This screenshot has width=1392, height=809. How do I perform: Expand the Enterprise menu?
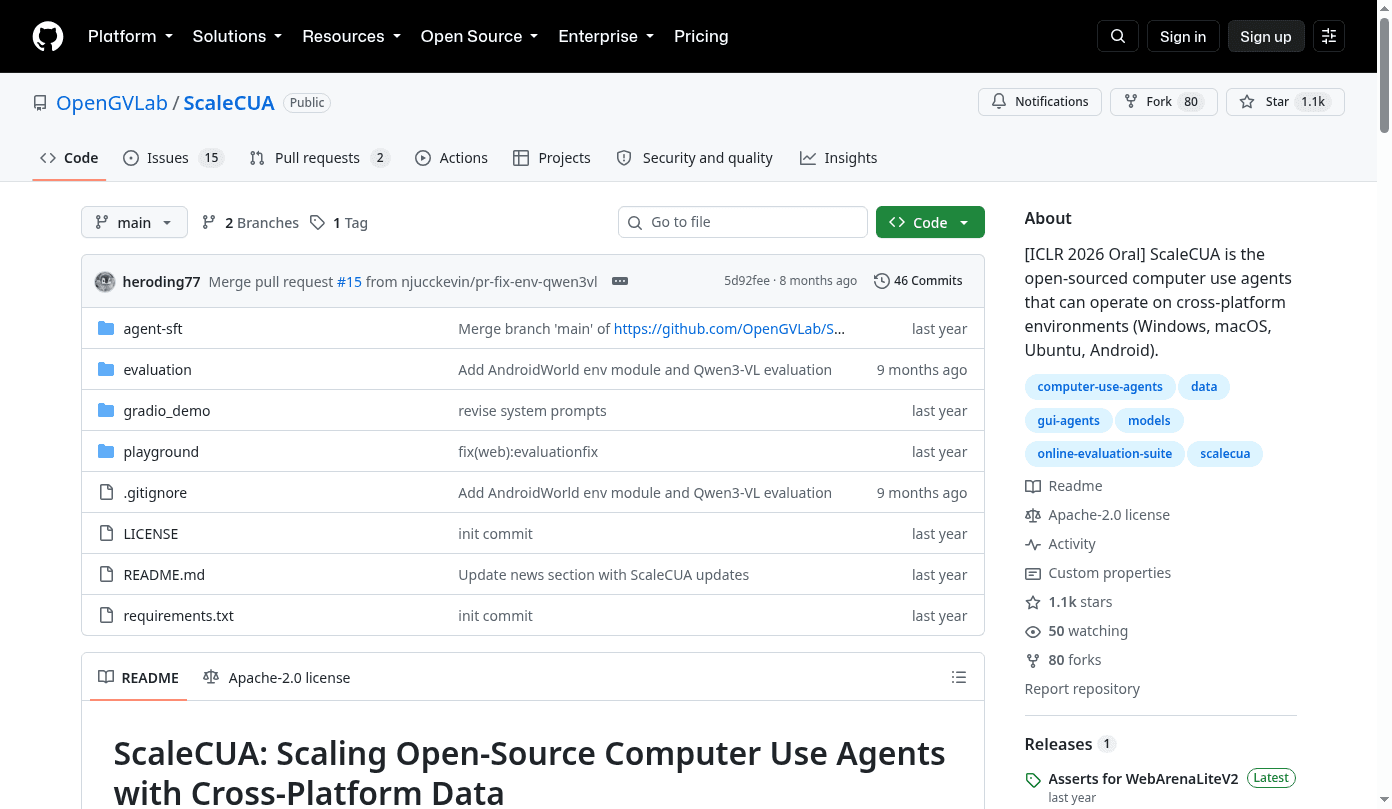[606, 36]
